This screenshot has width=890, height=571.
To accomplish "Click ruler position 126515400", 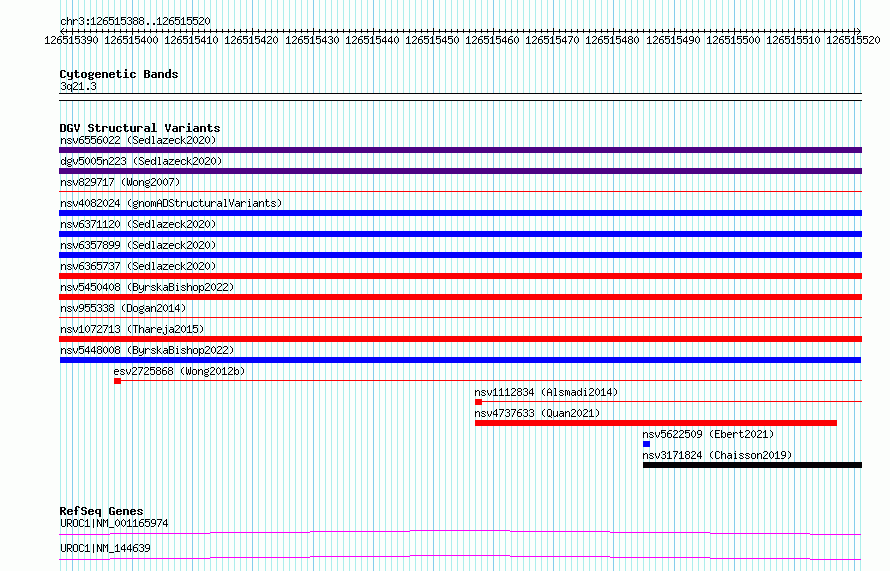I will pos(132,40).
